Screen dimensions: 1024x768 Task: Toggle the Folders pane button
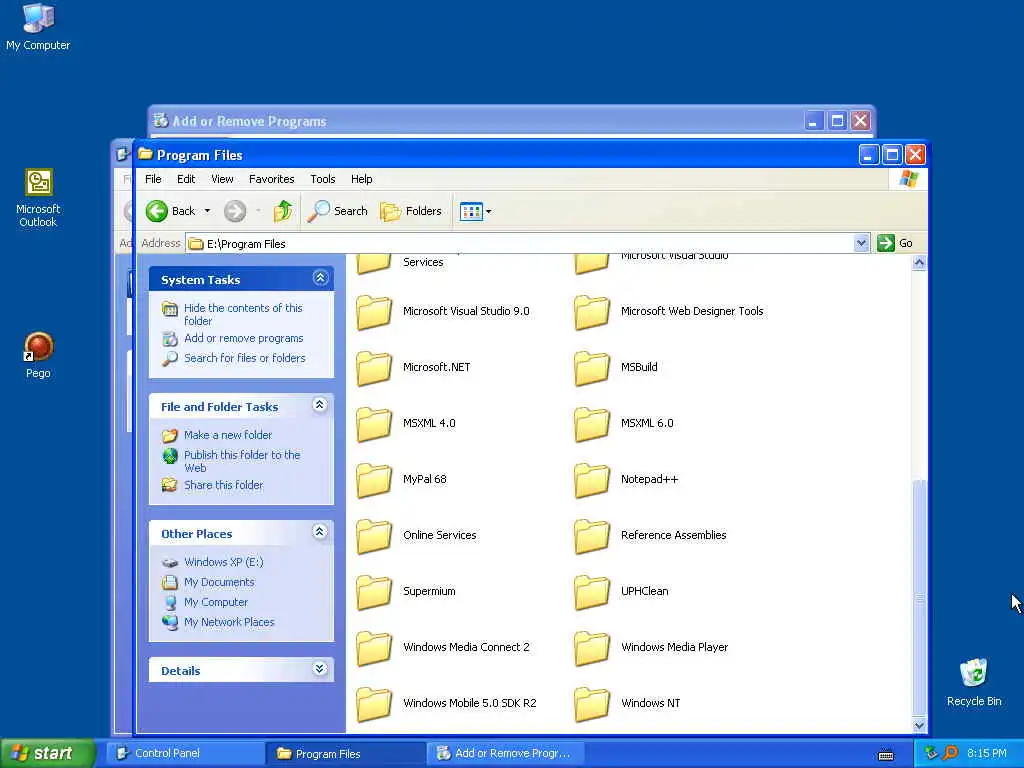(x=411, y=211)
